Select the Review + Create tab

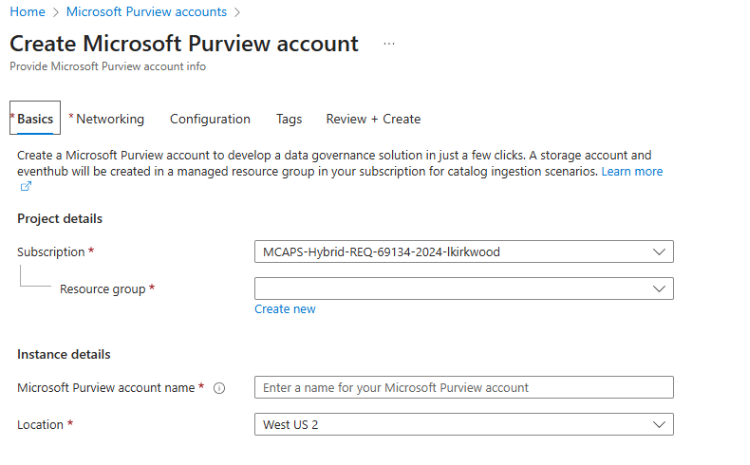pyautogui.click(x=373, y=119)
